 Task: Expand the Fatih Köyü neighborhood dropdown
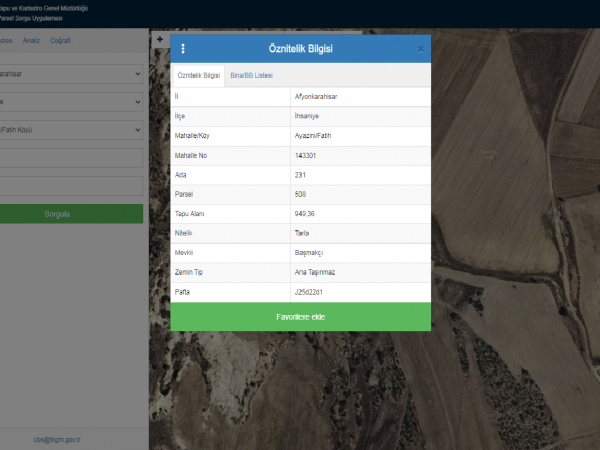point(71,130)
